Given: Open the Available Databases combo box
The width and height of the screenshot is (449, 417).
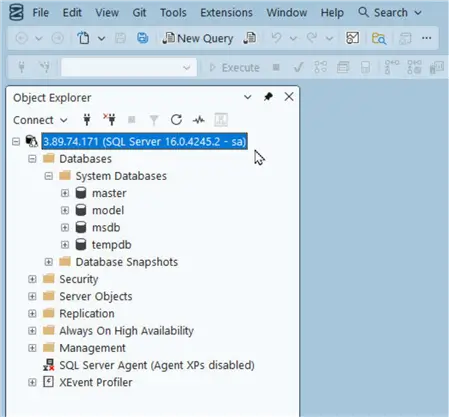Looking at the screenshot, I should (129, 68).
